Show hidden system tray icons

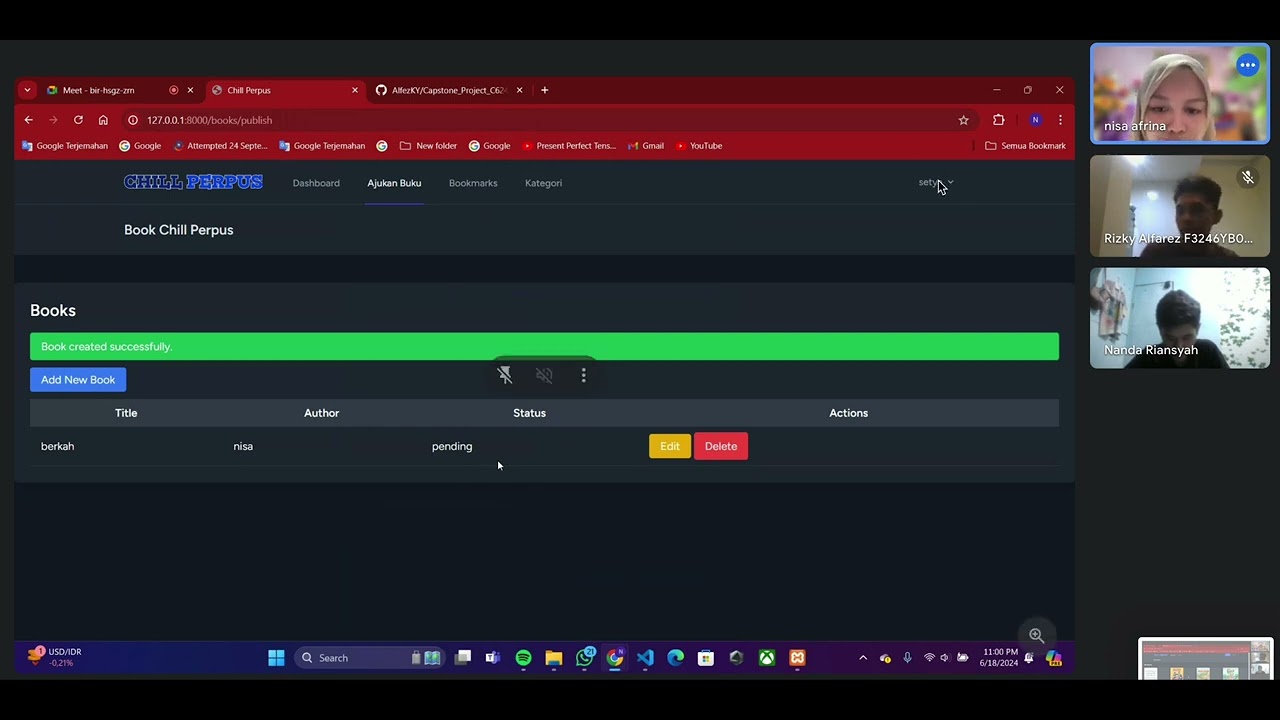tap(863, 658)
